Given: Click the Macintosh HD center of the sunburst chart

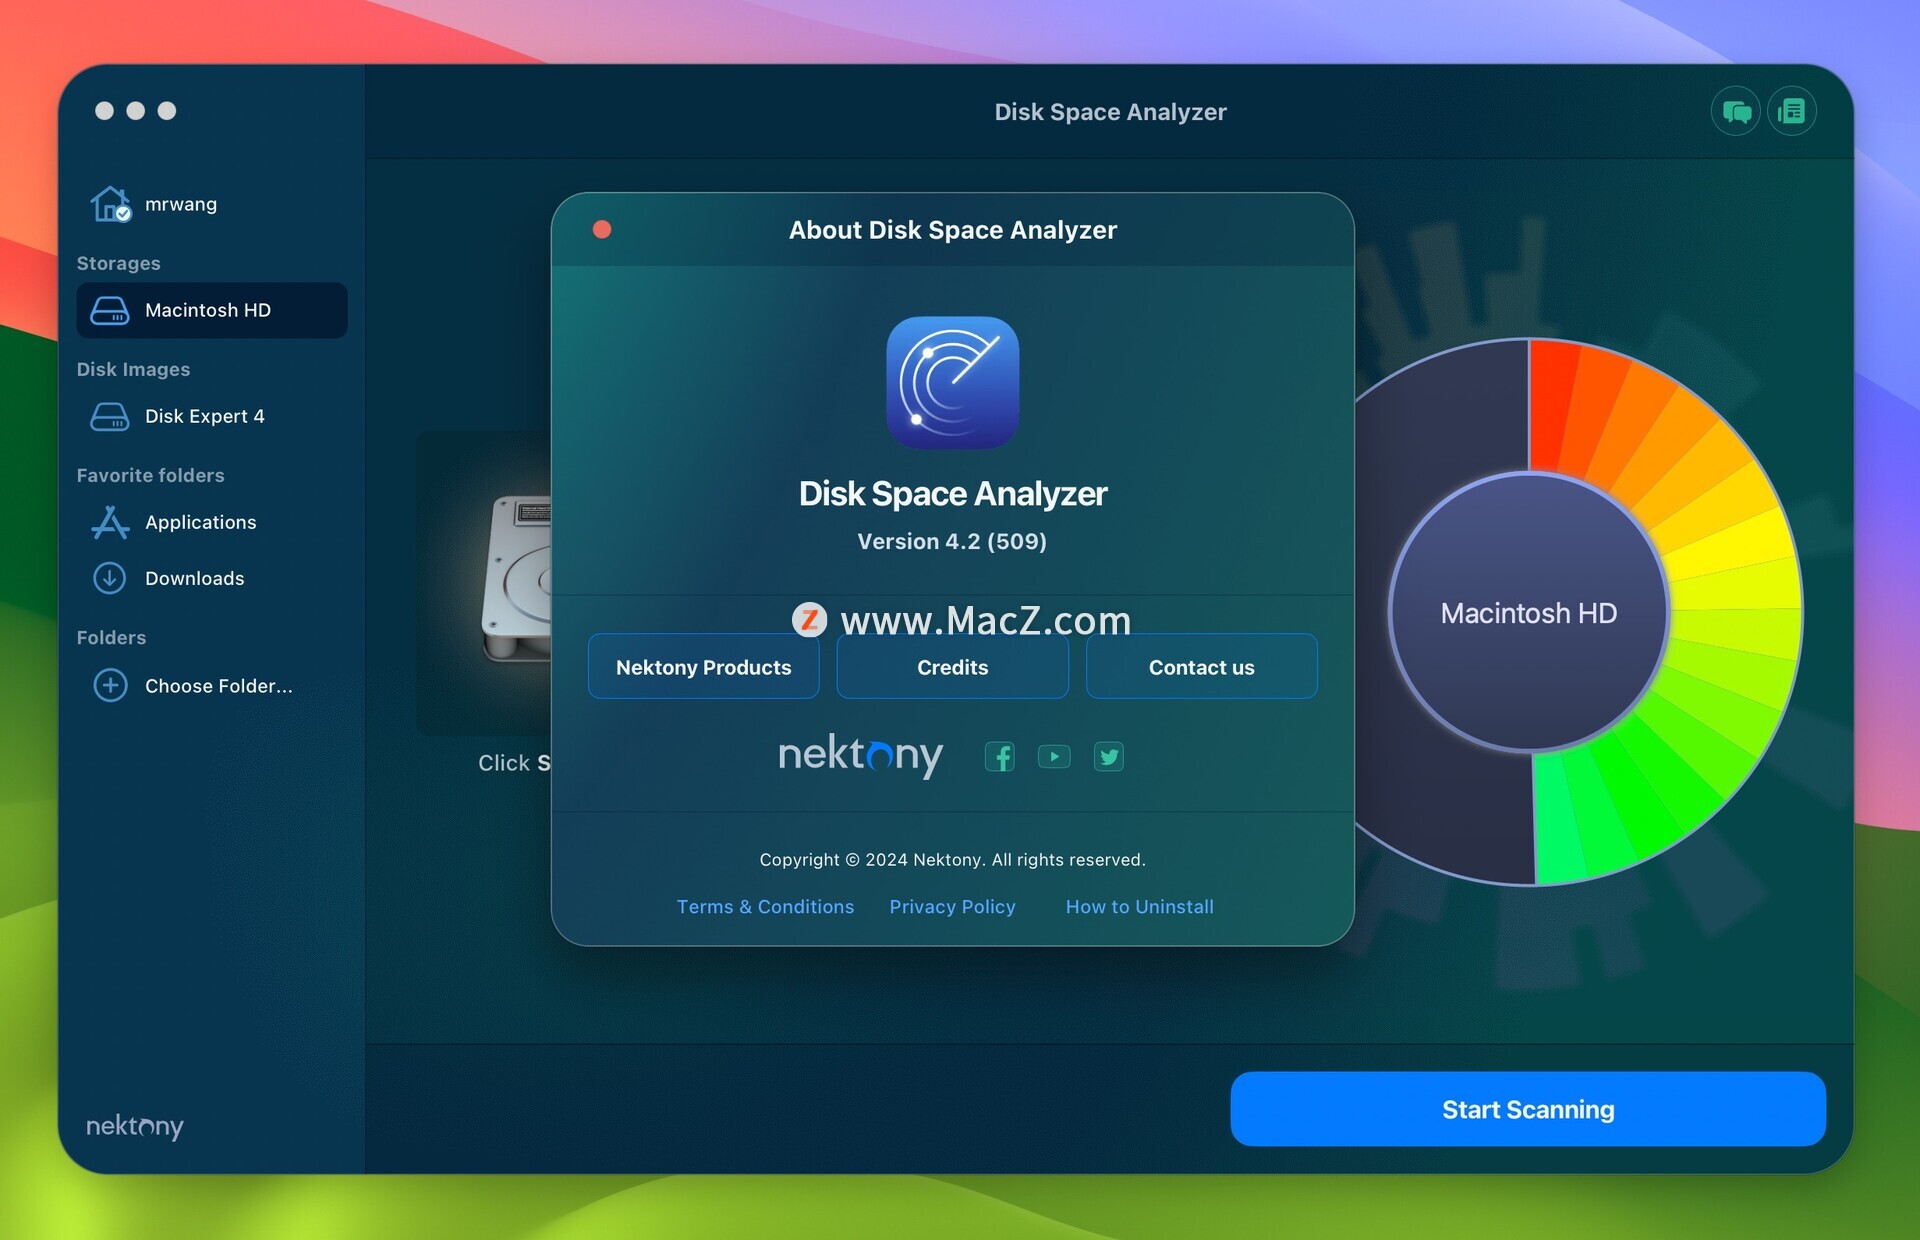Looking at the screenshot, I should click(1529, 613).
